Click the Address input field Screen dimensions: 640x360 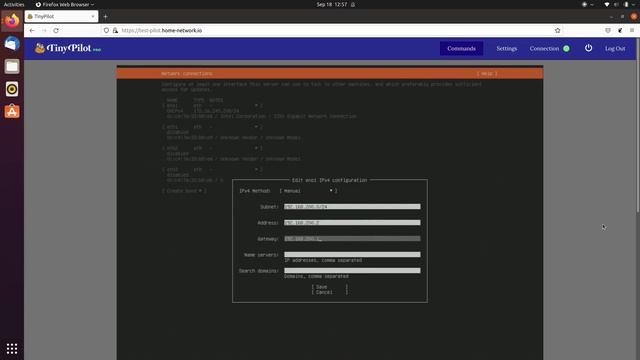pos(352,222)
